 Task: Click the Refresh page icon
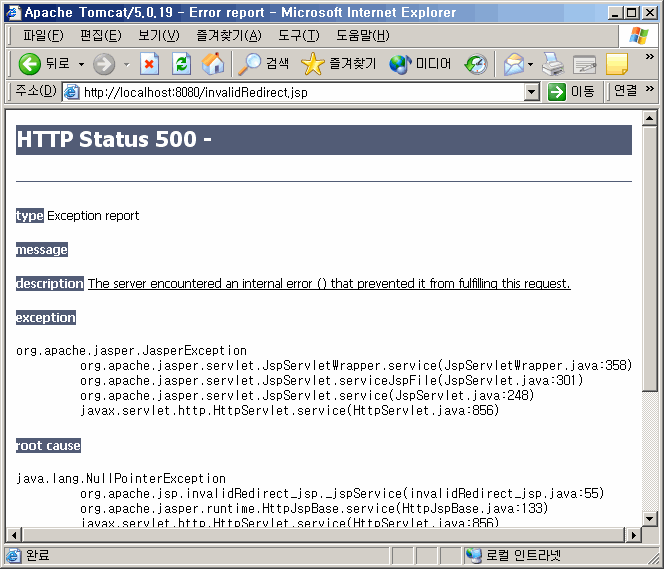[181, 64]
